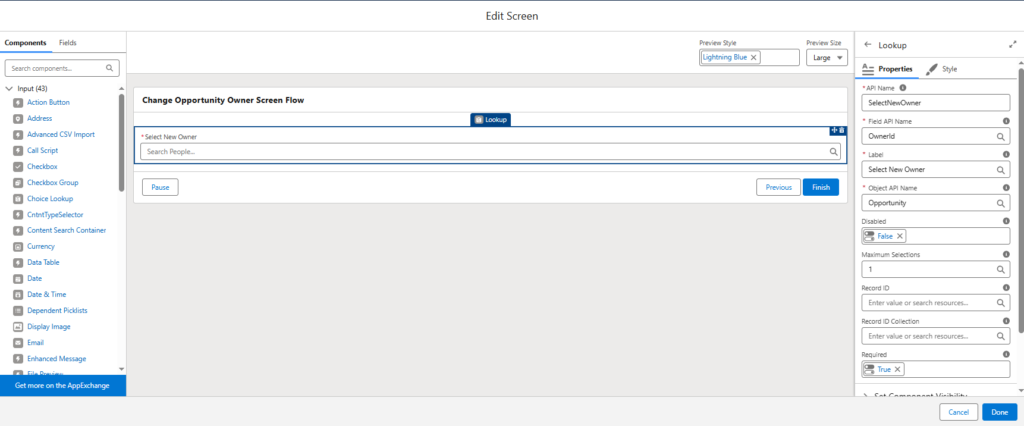
Task: Click the Cancel button
Action: (x=959, y=412)
